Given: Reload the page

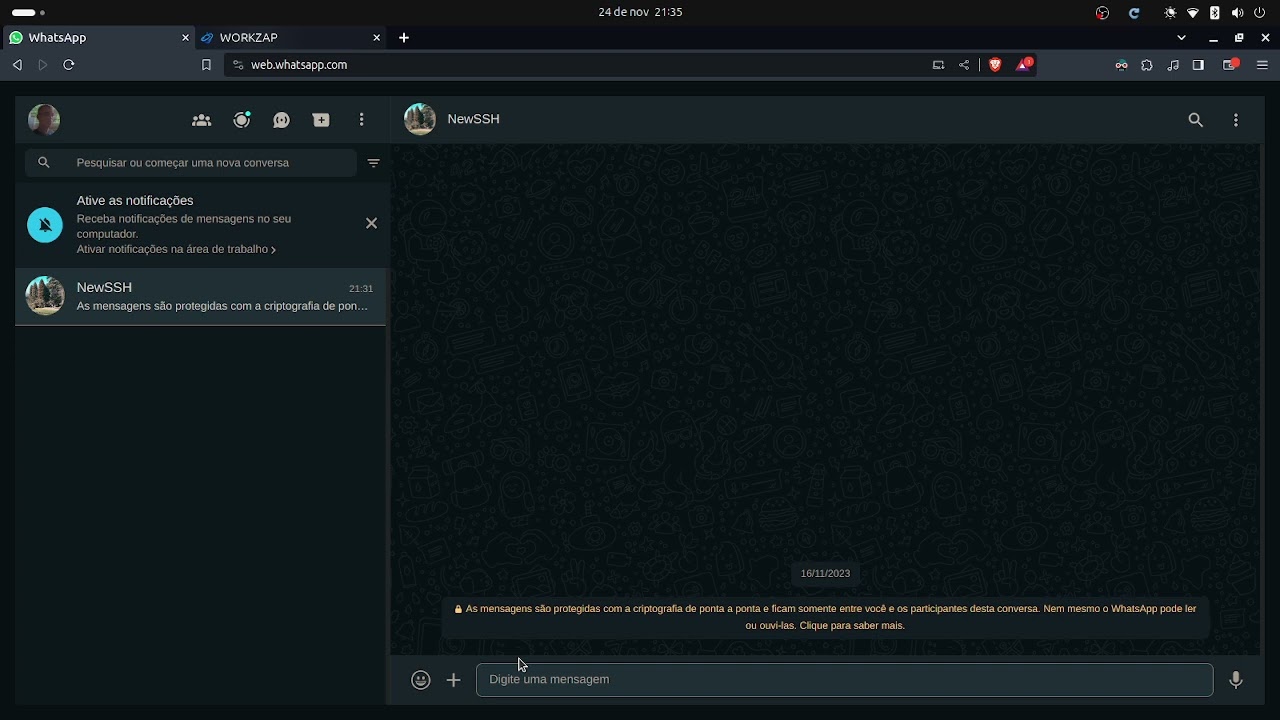Looking at the screenshot, I should [69, 64].
